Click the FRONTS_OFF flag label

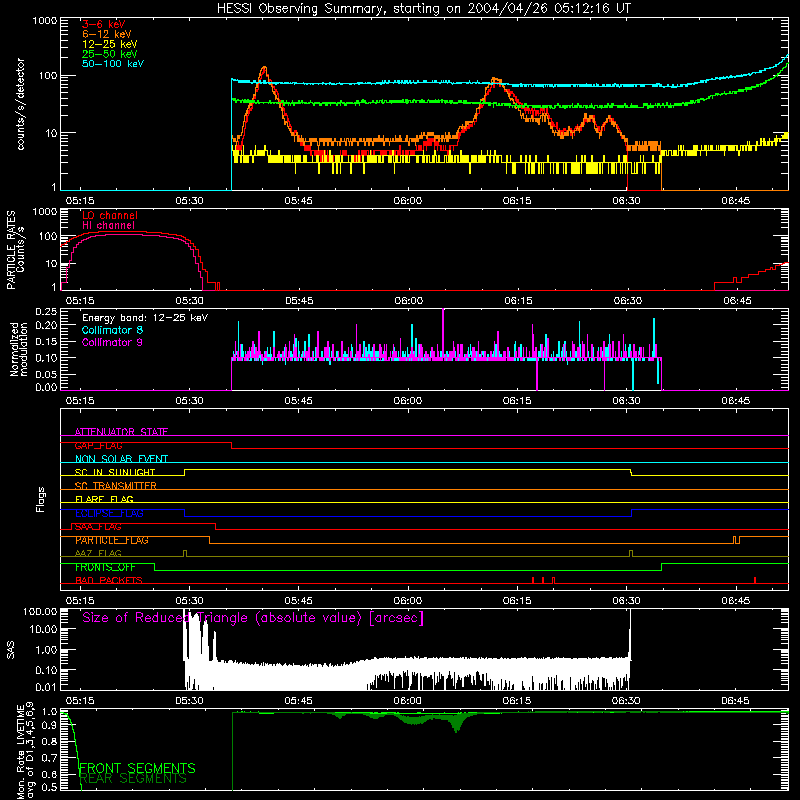click(105, 567)
